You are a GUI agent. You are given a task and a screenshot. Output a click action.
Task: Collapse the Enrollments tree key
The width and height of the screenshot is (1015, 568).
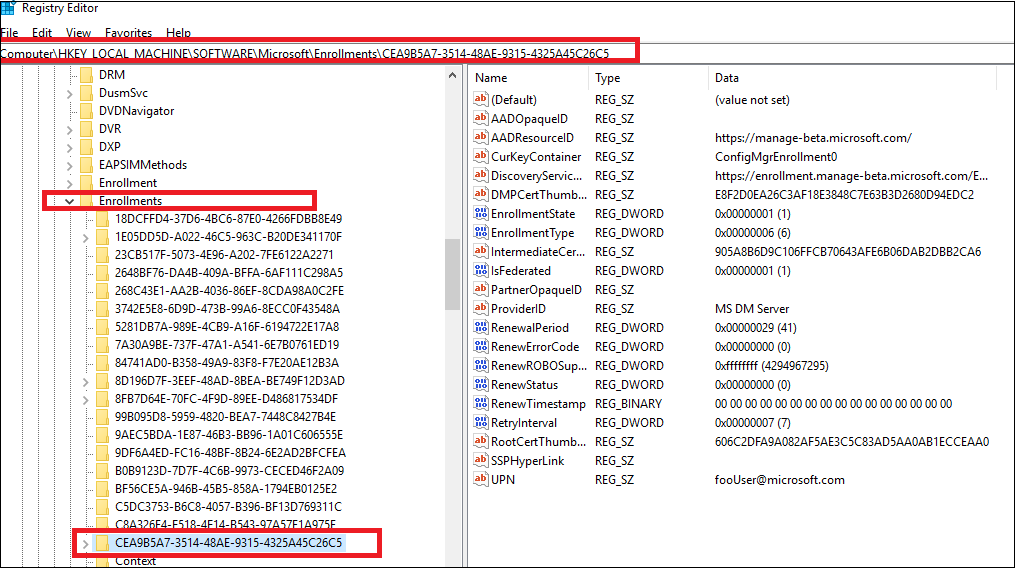click(69, 201)
